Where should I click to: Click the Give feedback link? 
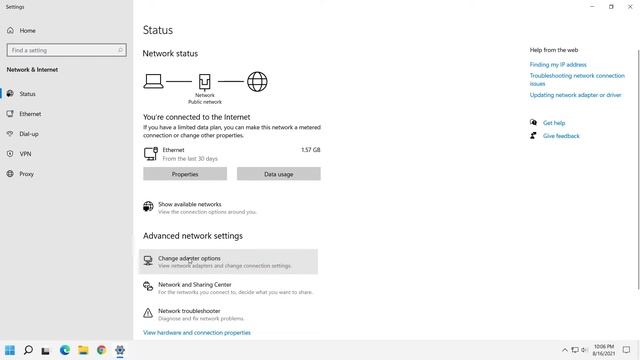(561, 136)
